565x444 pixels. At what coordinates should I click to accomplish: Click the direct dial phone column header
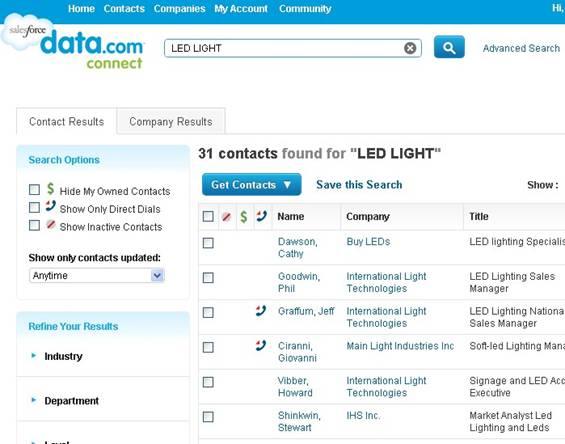pyautogui.click(x=262, y=216)
